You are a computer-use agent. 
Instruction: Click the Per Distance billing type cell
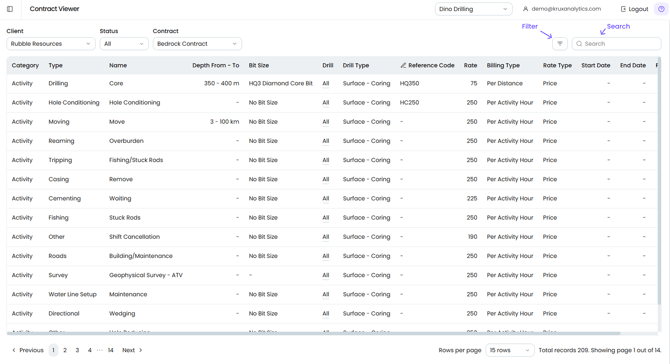[x=505, y=83]
